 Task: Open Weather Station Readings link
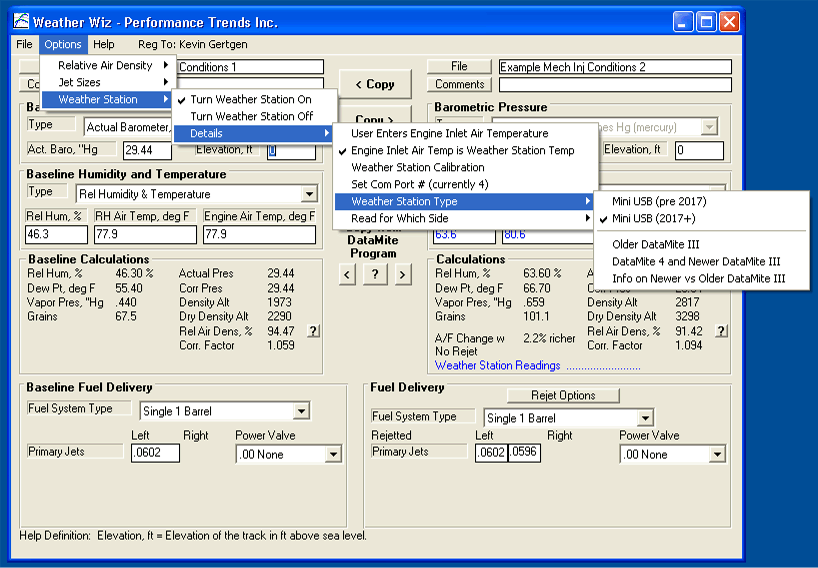pyautogui.click(x=498, y=366)
